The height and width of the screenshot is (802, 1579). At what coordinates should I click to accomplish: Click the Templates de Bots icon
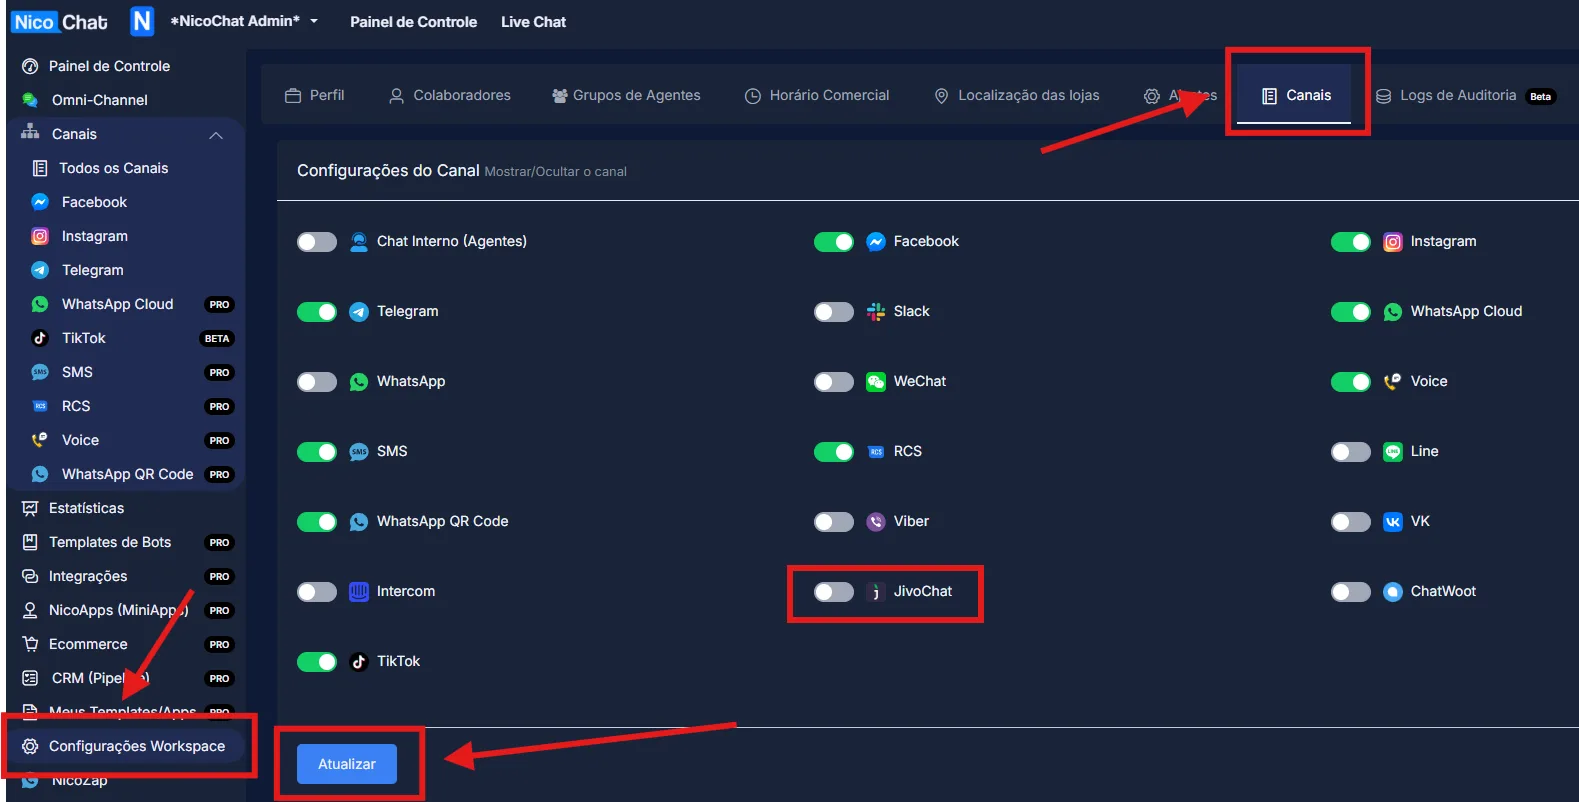(x=30, y=542)
